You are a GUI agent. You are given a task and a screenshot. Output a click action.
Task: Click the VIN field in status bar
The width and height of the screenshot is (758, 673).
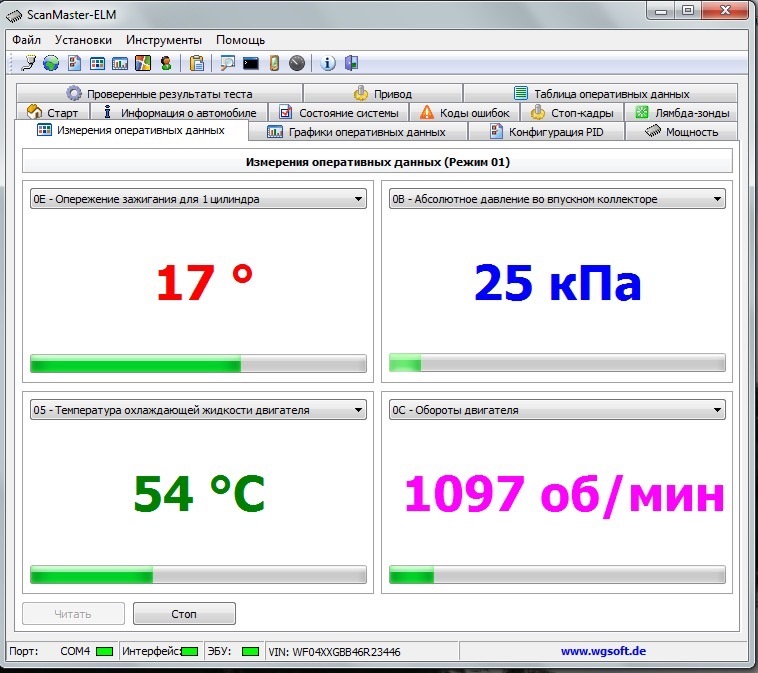coord(334,651)
